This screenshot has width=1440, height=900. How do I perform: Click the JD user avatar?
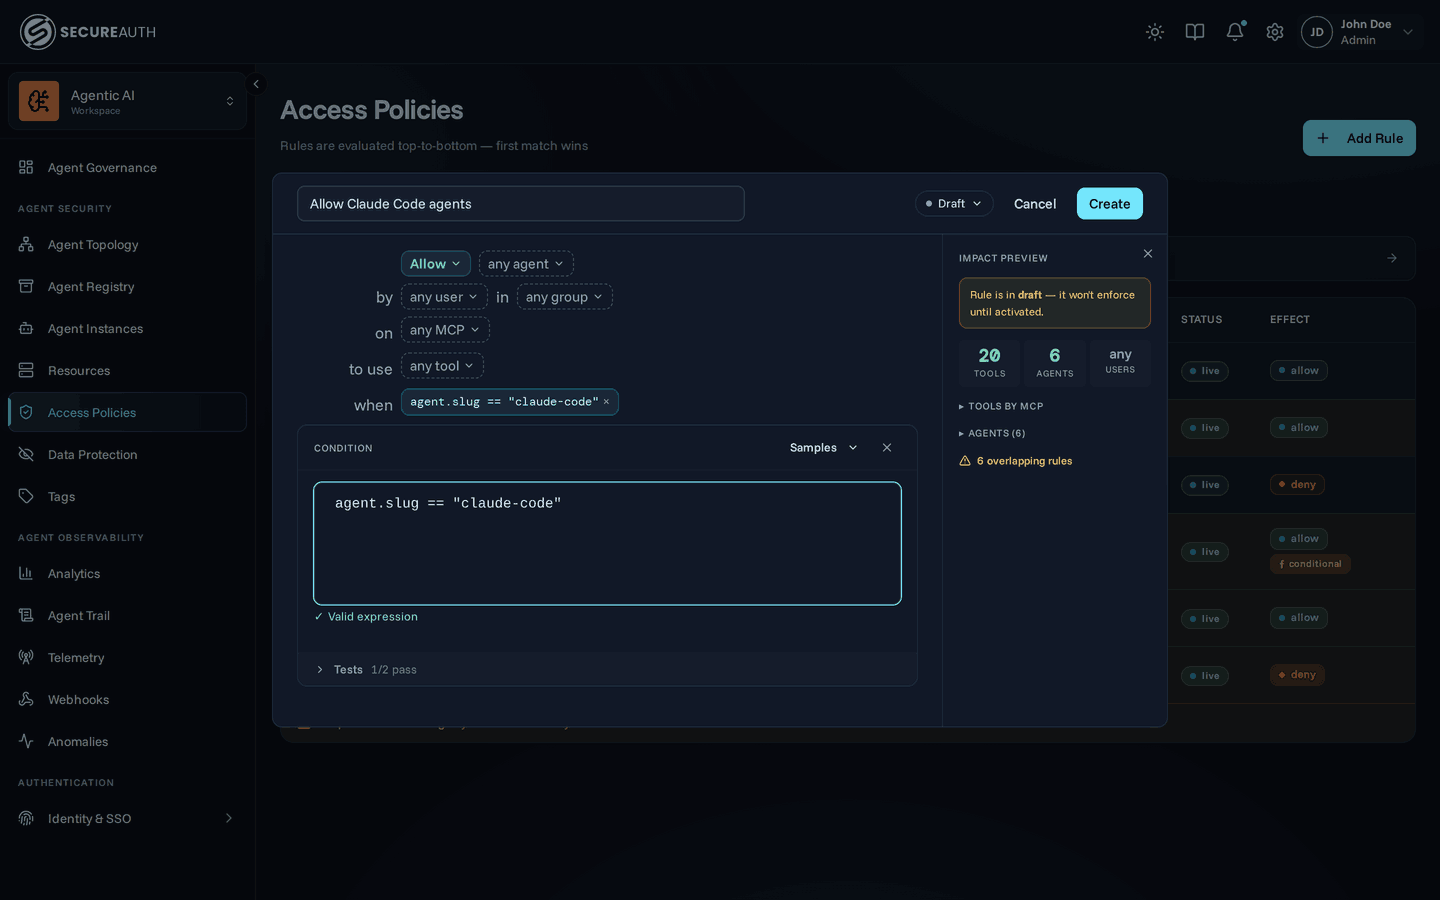click(x=1317, y=32)
